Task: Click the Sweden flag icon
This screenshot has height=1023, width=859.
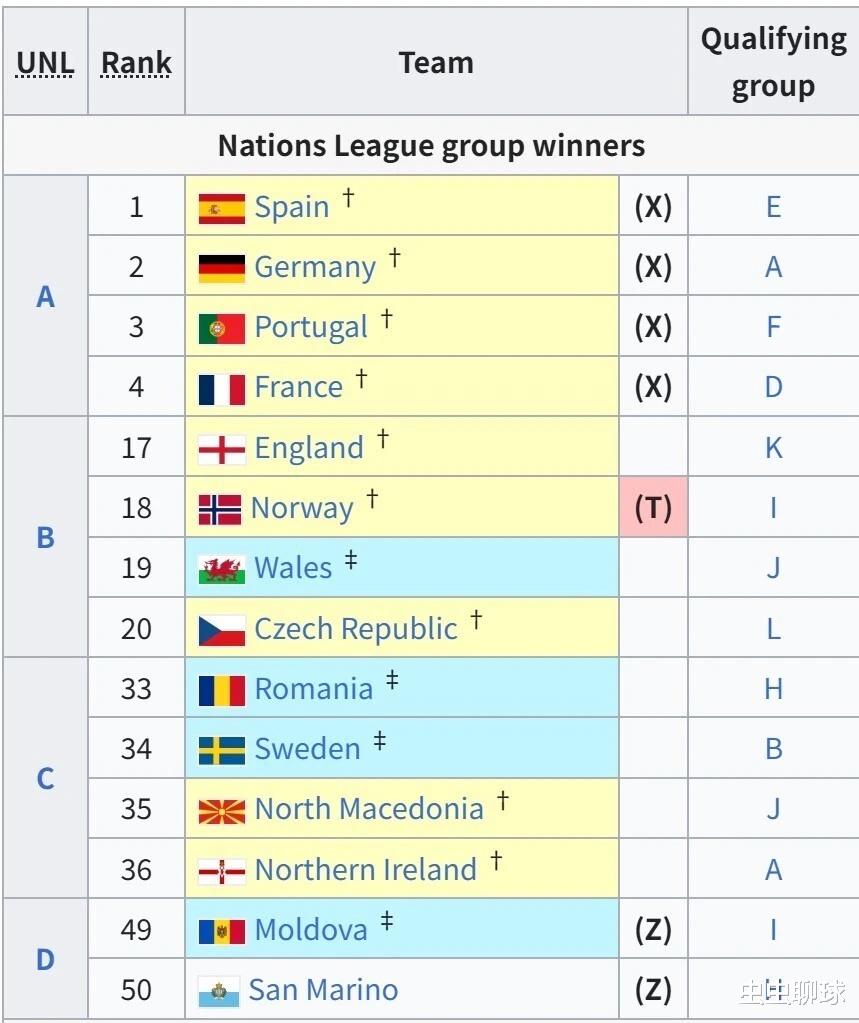Action: tap(221, 750)
